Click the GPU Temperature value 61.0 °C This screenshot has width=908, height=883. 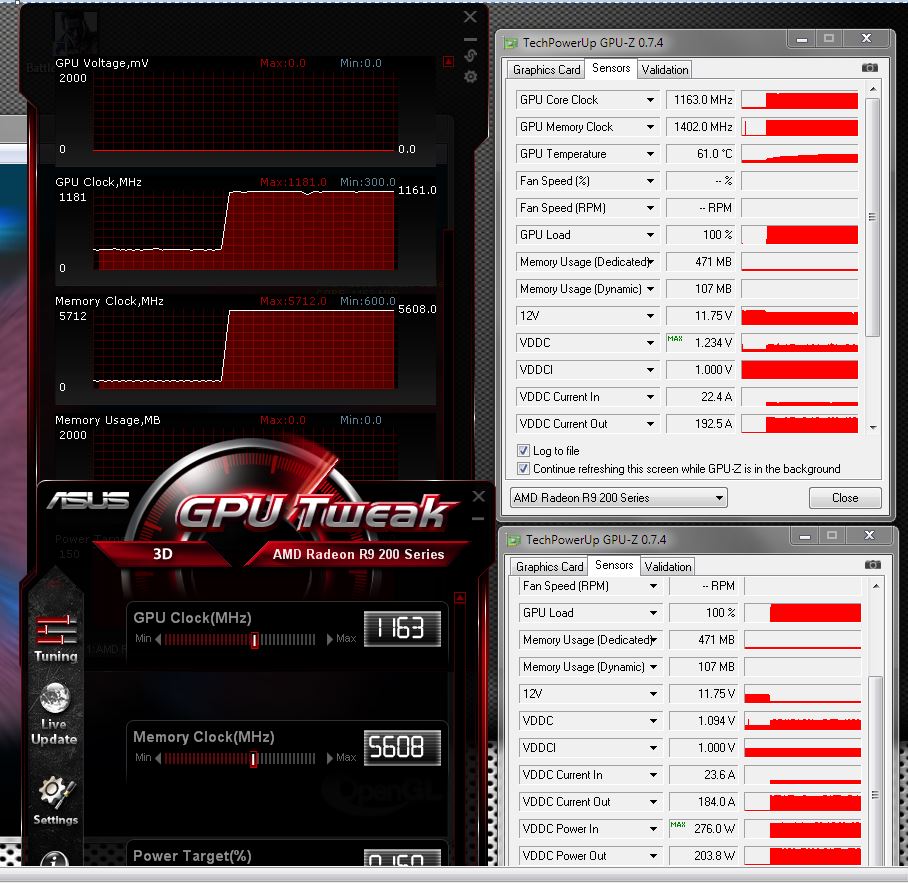[x=701, y=154]
